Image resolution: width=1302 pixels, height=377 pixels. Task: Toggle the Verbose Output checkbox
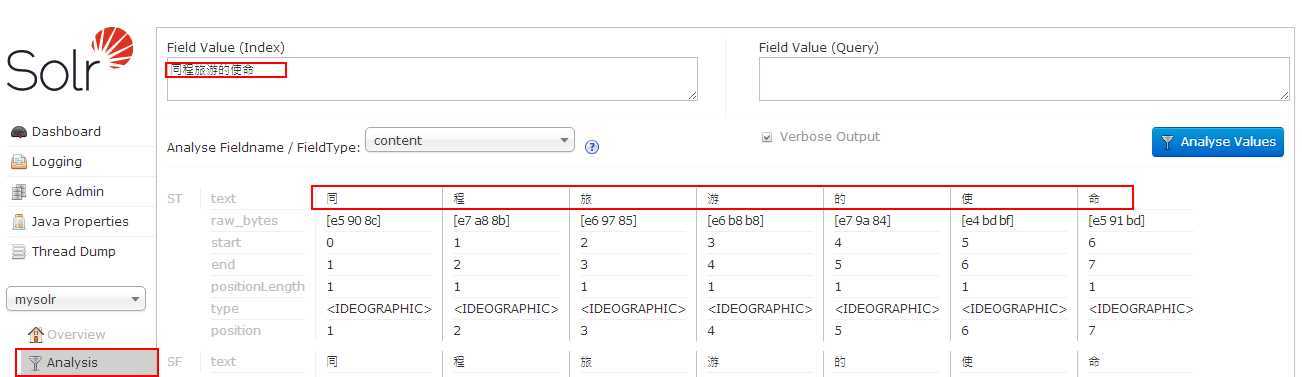tap(767, 138)
